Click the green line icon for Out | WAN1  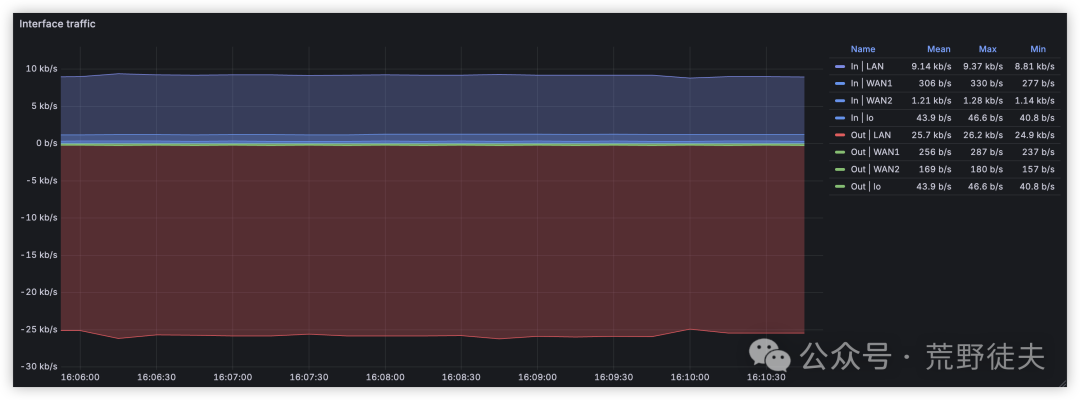[840, 152]
